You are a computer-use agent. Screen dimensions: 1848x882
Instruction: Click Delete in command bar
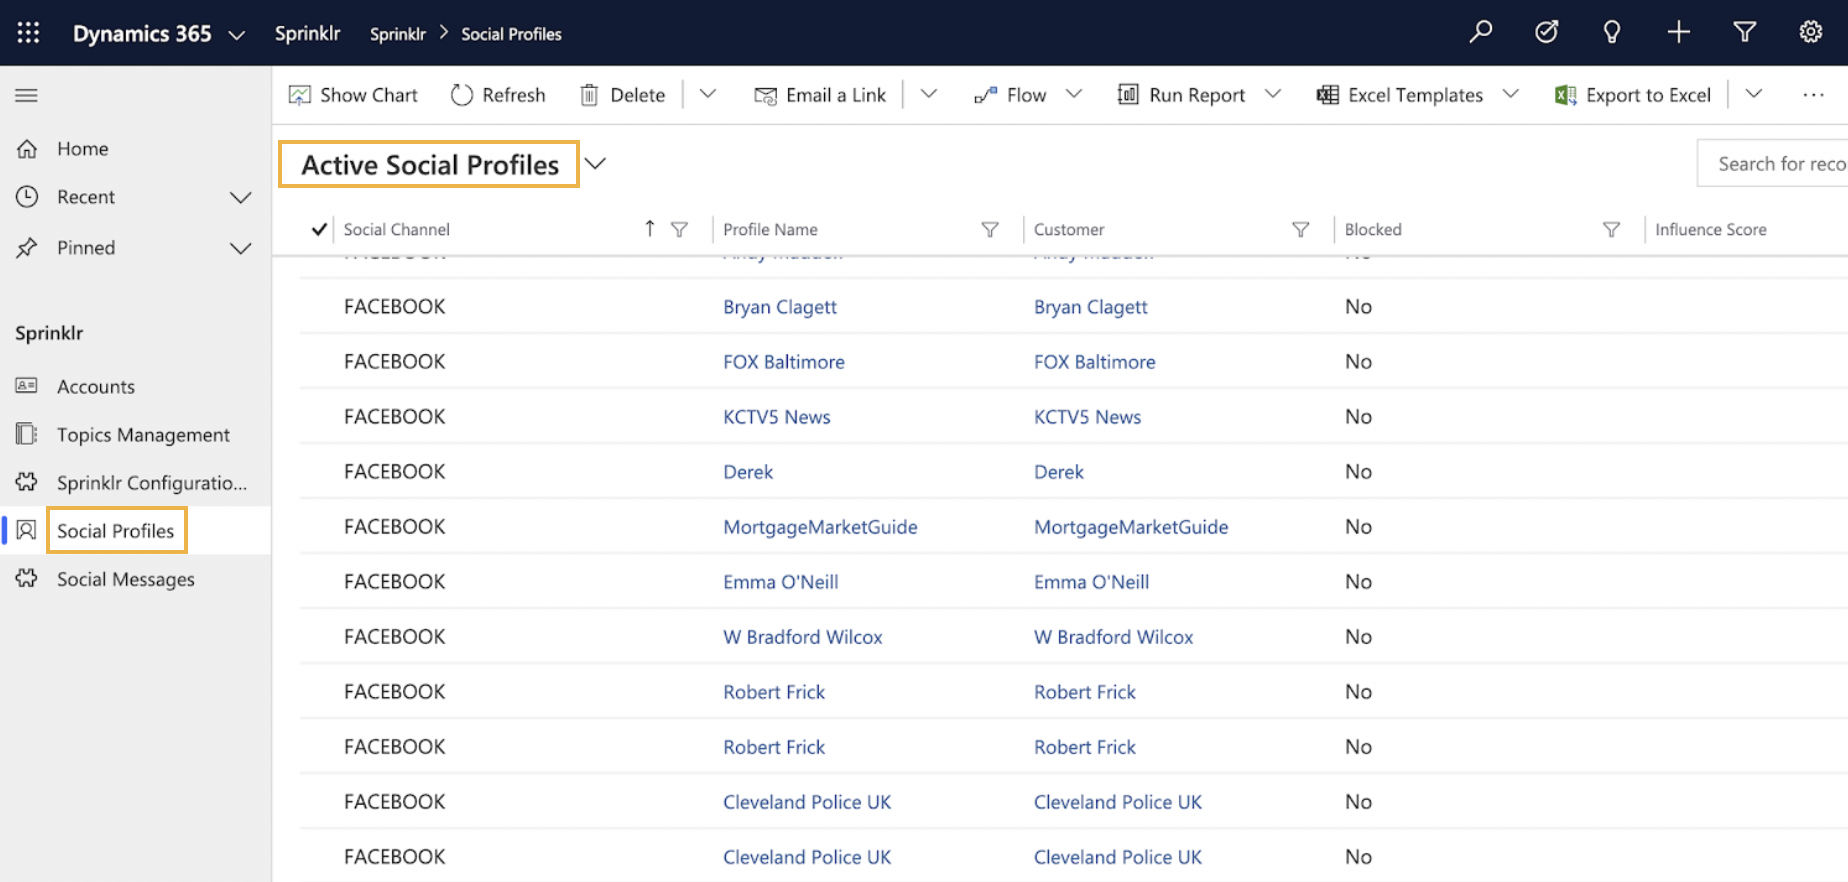622,95
